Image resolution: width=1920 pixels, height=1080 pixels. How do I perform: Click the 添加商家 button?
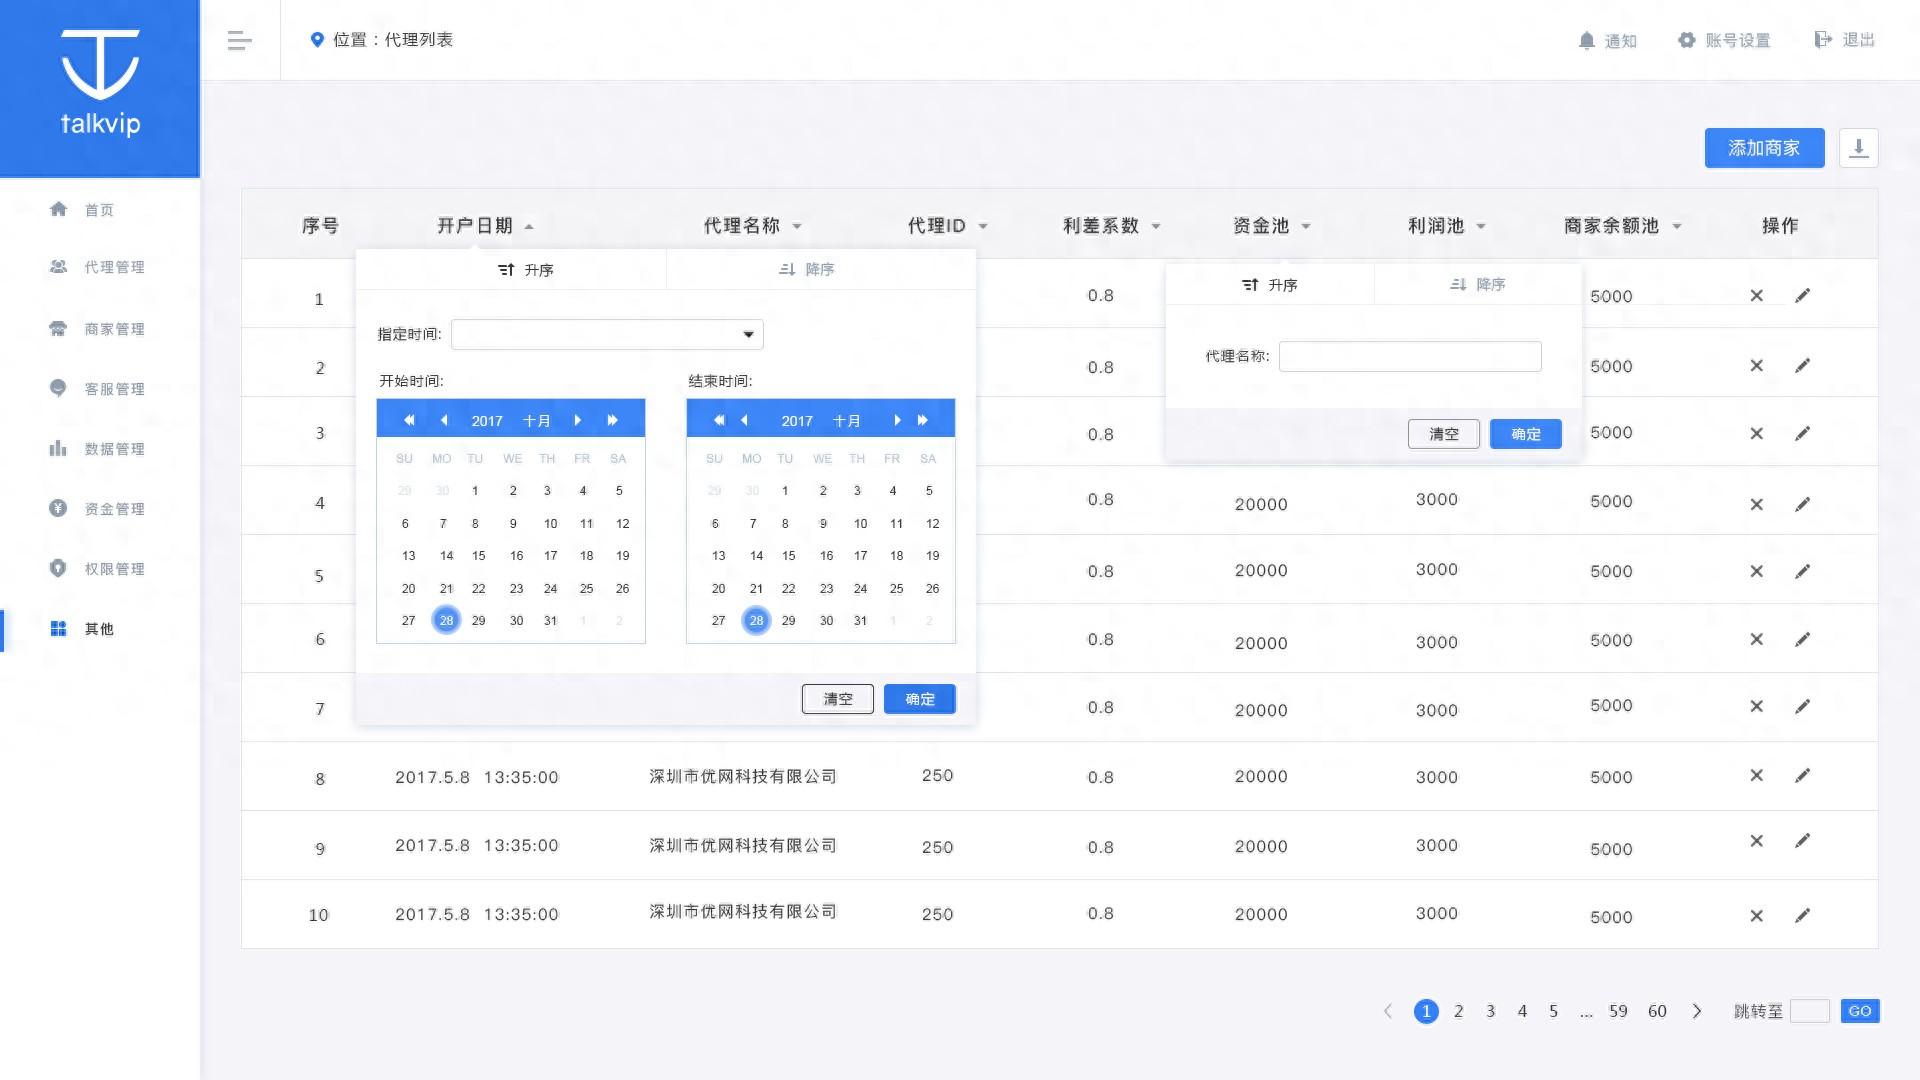[x=1764, y=148]
